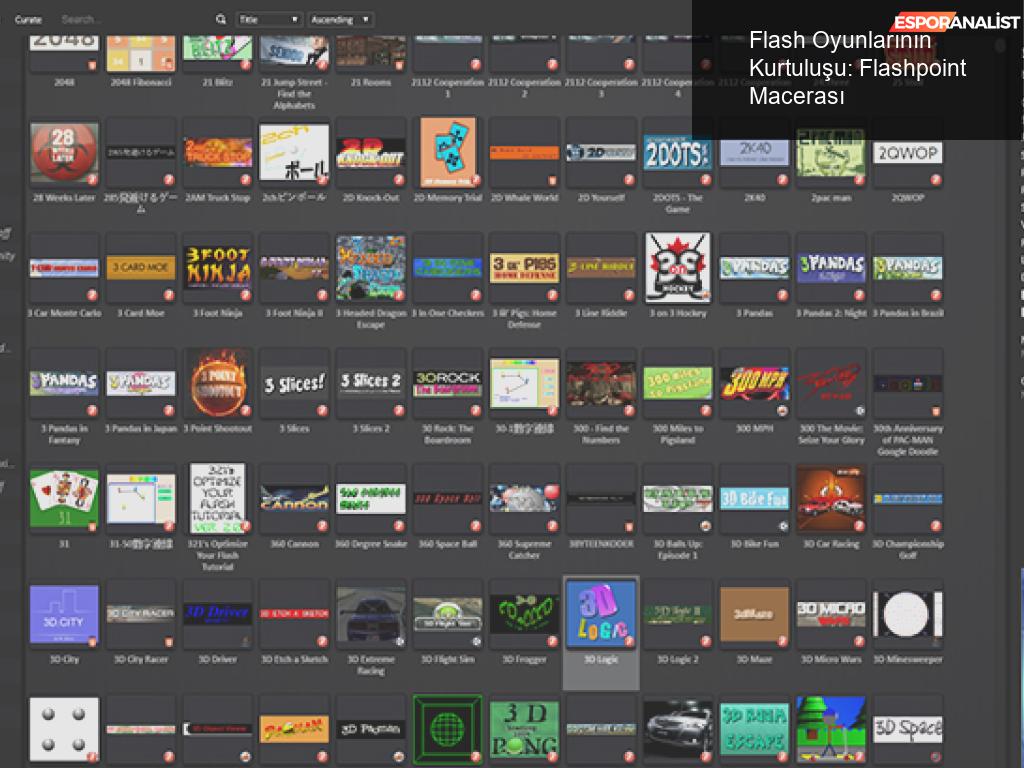Open the Title sort-by dropdown

click(268, 20)
